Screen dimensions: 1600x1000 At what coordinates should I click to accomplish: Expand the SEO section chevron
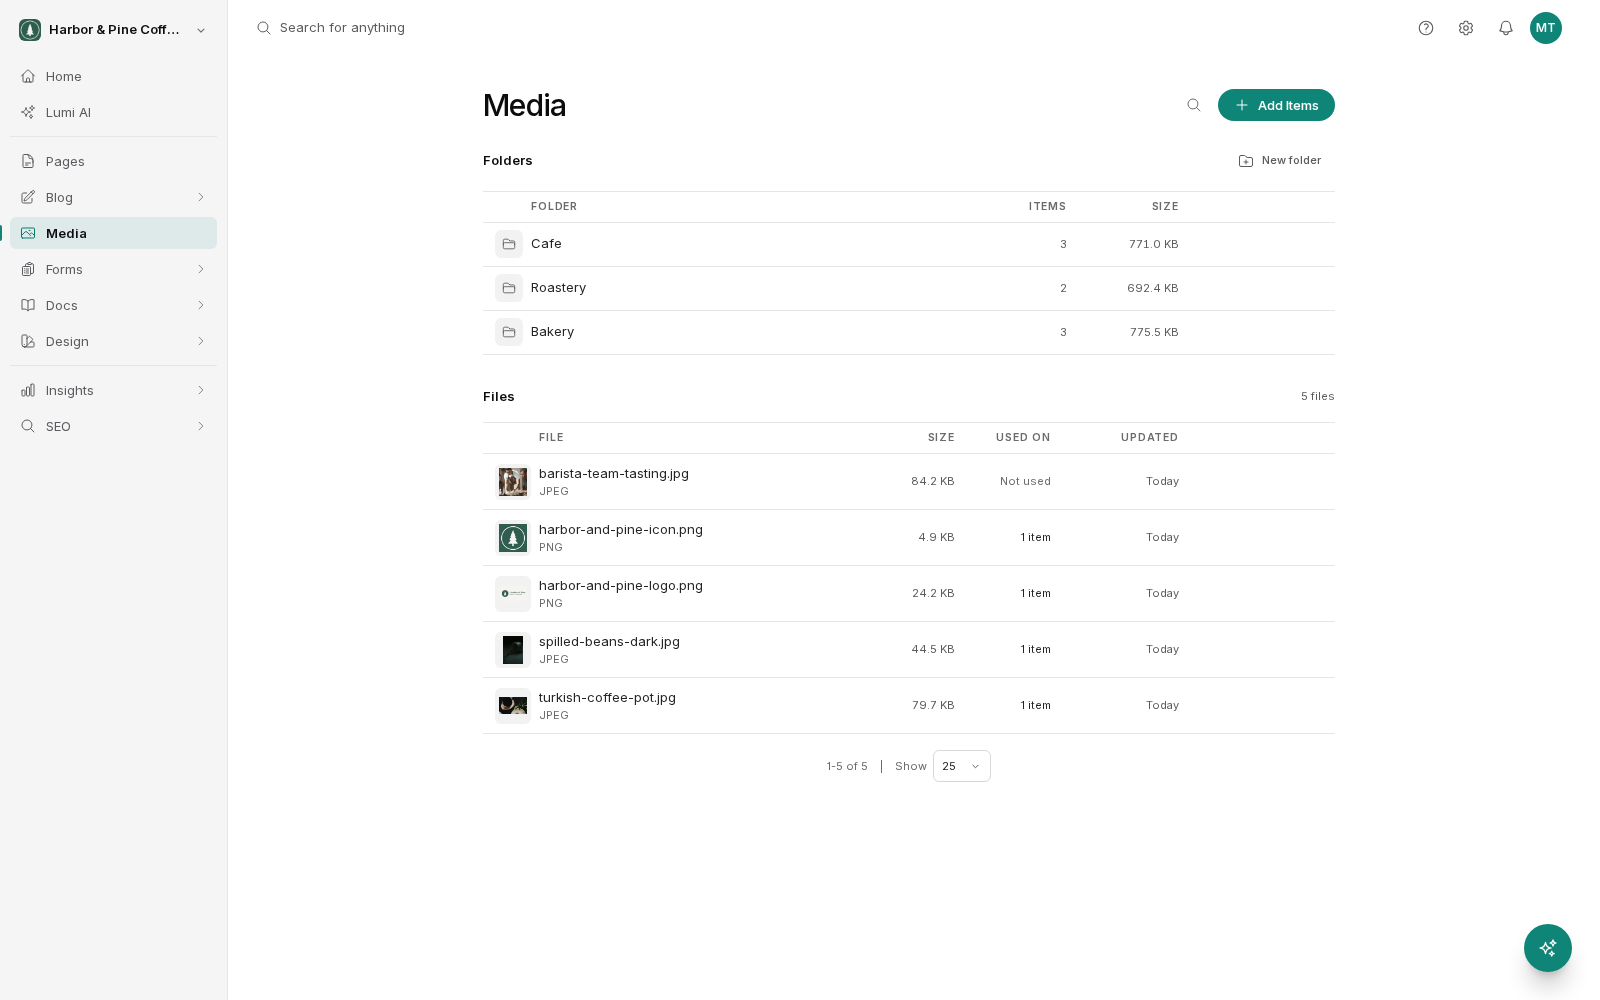pyautogui.click(x=201, y=426)
